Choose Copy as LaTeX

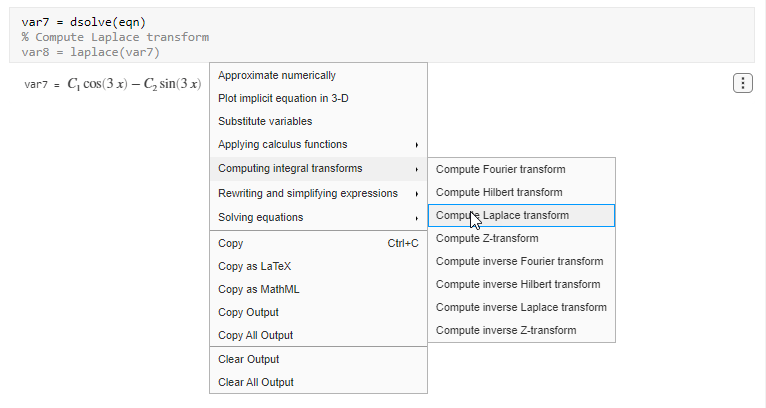click(255, 266)
